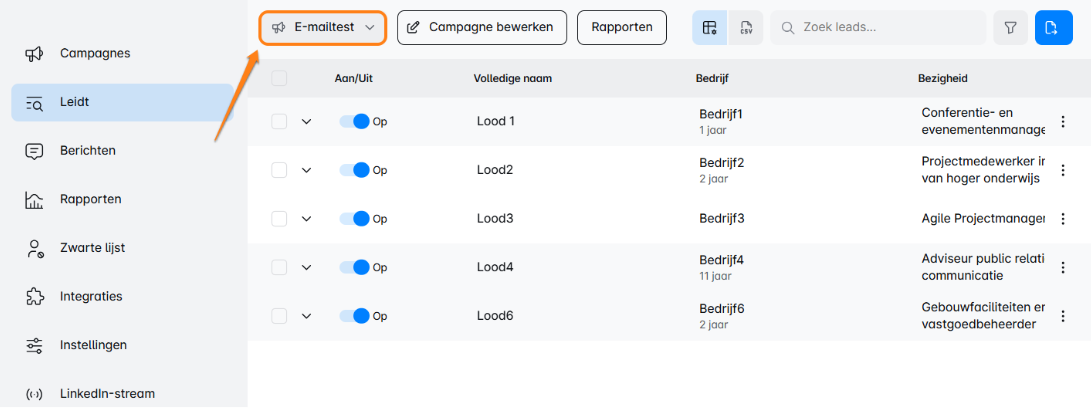This screenshot has height=413, width=1091.
Task: Click the Campagne bewerken button
Action: (x=482, y=28)
